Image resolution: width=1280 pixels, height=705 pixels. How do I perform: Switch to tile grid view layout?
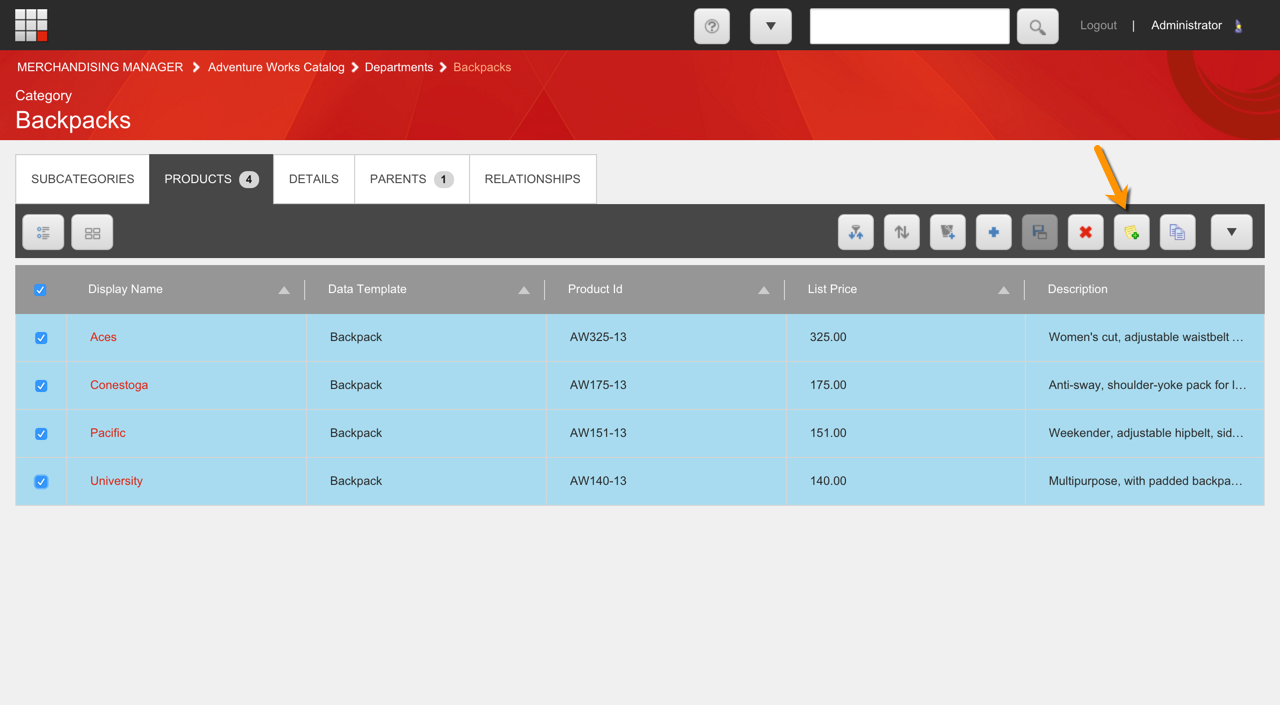tap(92, 232)
